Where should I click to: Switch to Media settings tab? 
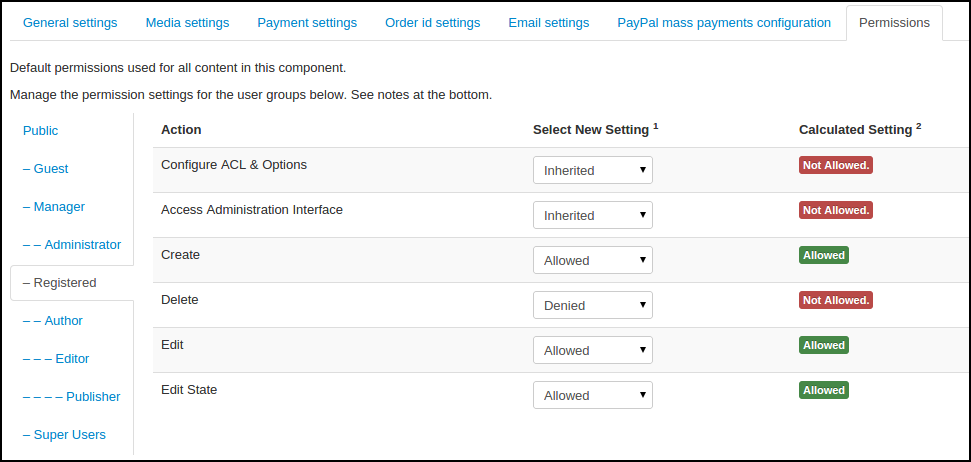click(x=187, y=23)
